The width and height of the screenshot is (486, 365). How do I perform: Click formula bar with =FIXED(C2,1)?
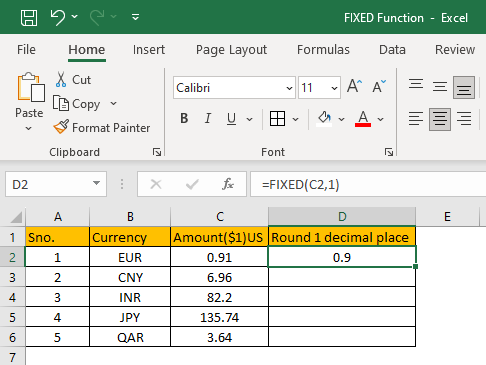368,184
